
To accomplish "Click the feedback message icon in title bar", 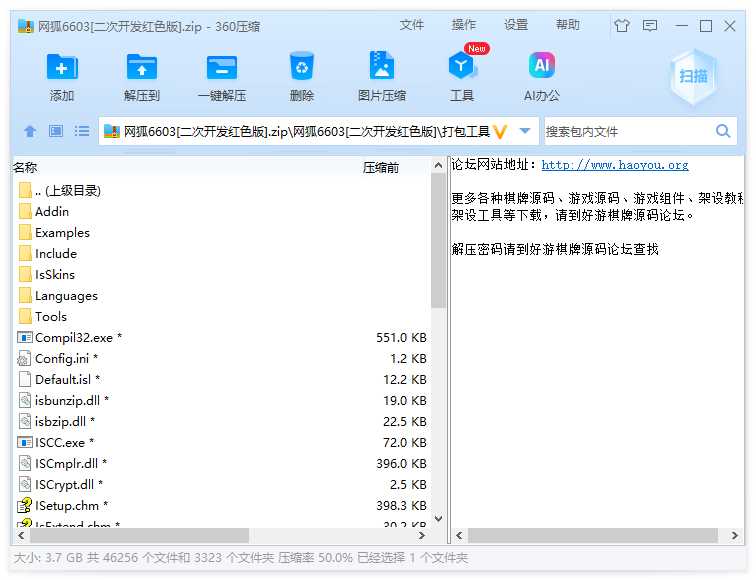I will [x=649, y=25].
